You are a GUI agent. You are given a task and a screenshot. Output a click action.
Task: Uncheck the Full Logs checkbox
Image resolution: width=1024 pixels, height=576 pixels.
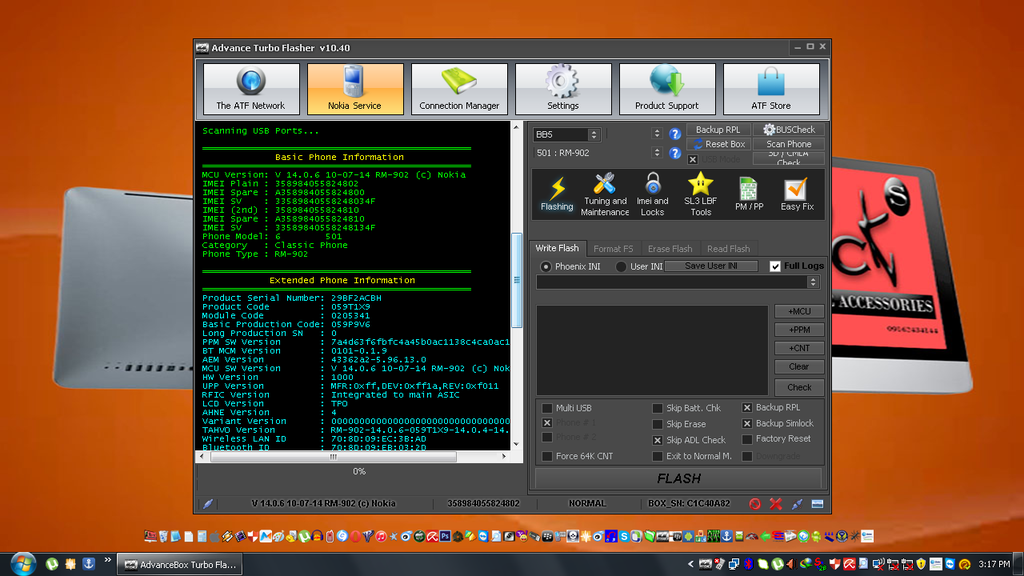tap(775, 266)
